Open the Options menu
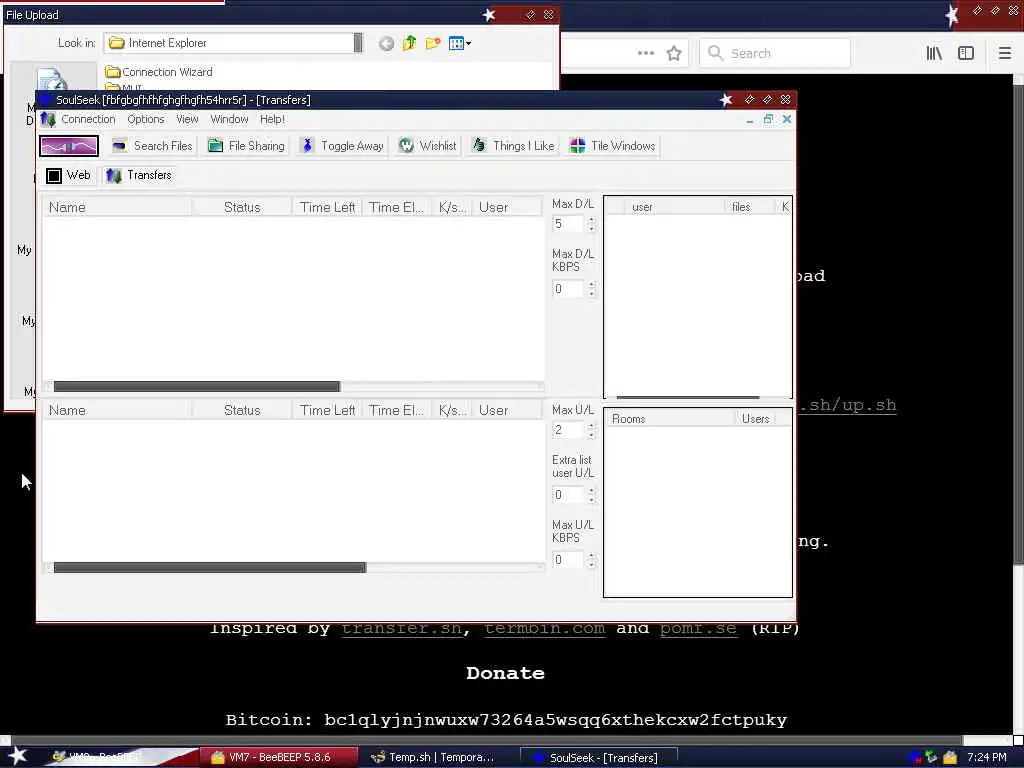Image resolution: width=1024 pixels, height=768 pixels. [146, 120]
